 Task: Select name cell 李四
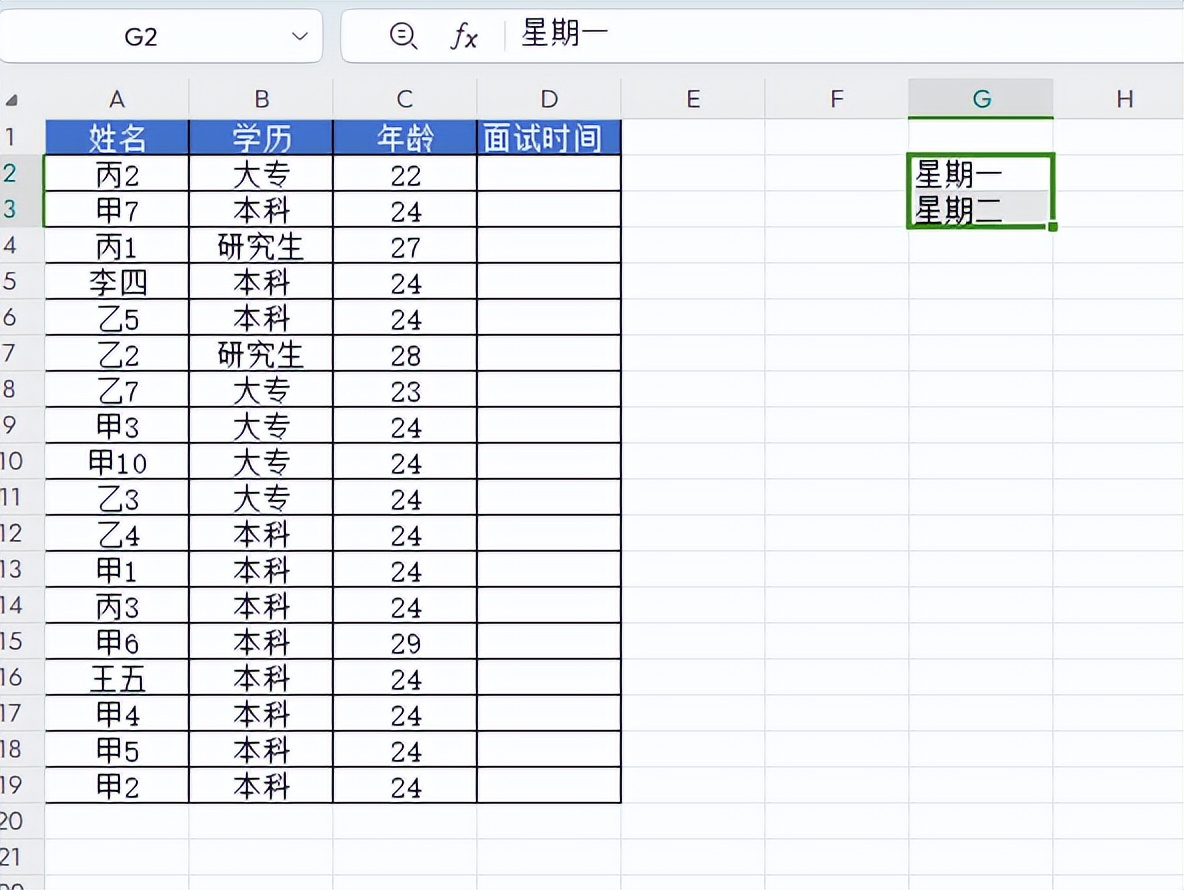[x=116, y=282]
